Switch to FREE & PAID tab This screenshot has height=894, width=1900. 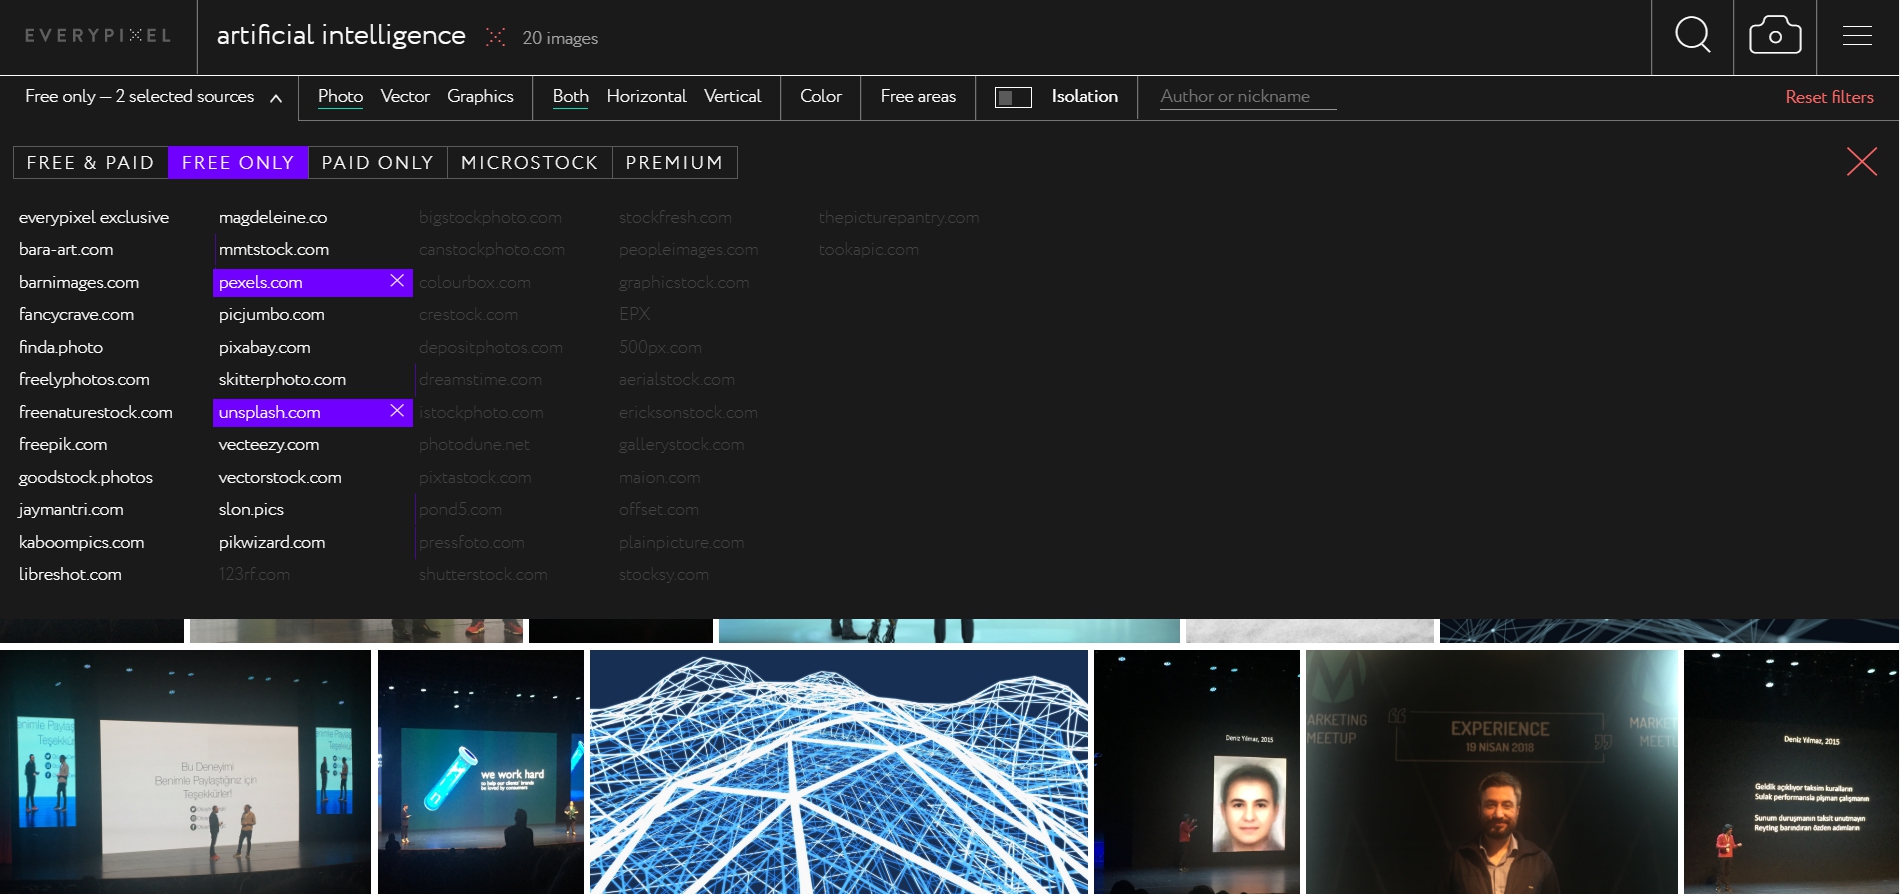91,163
